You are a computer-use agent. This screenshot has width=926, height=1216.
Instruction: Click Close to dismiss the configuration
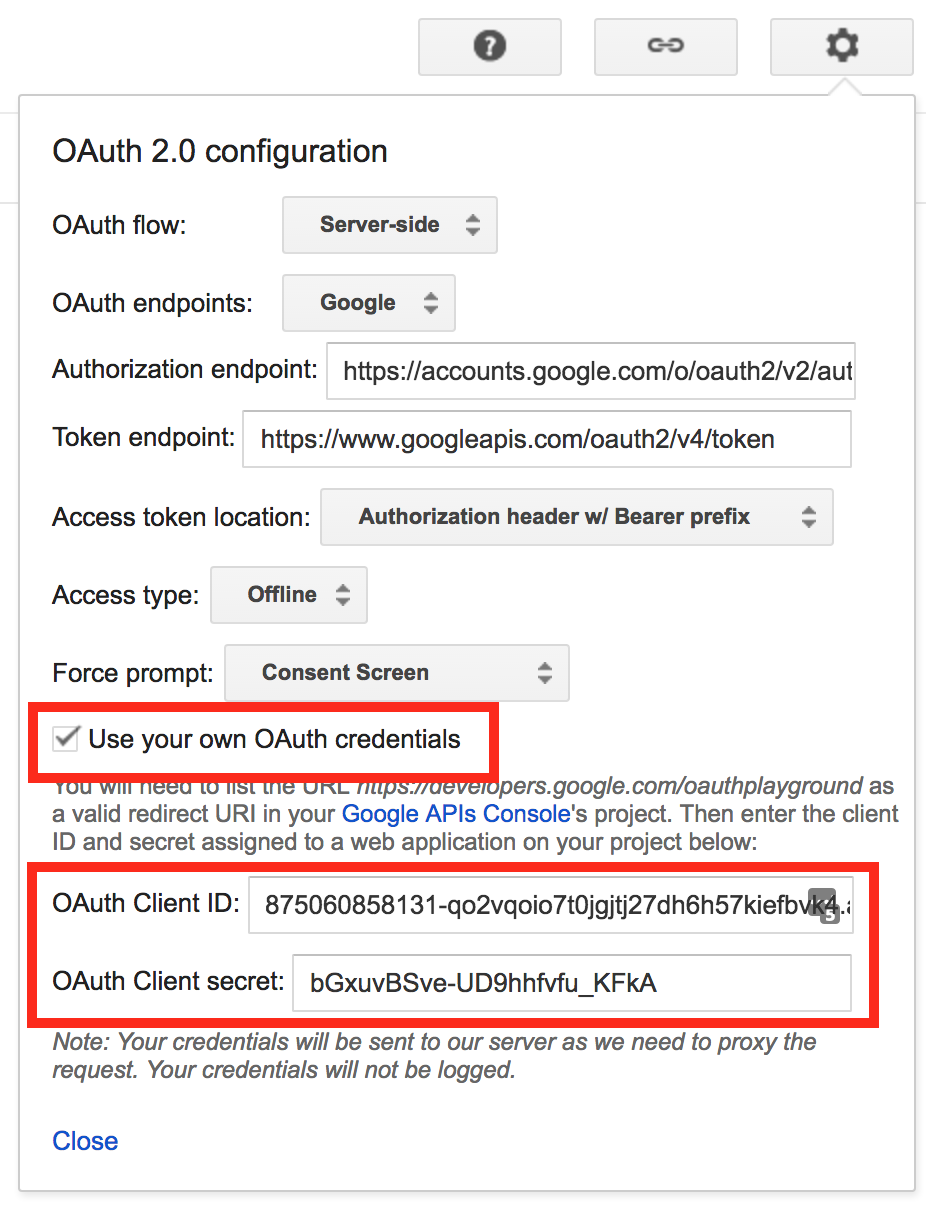84,1141
